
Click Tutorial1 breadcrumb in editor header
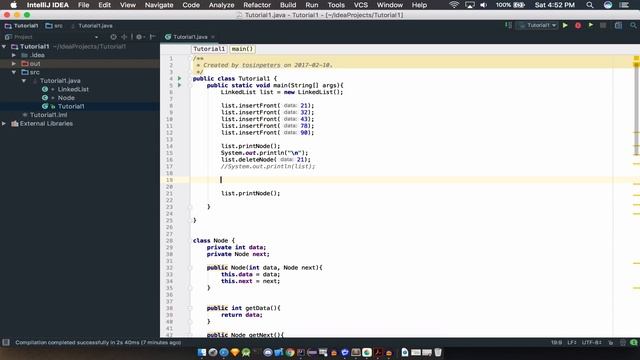coord(209,49)
